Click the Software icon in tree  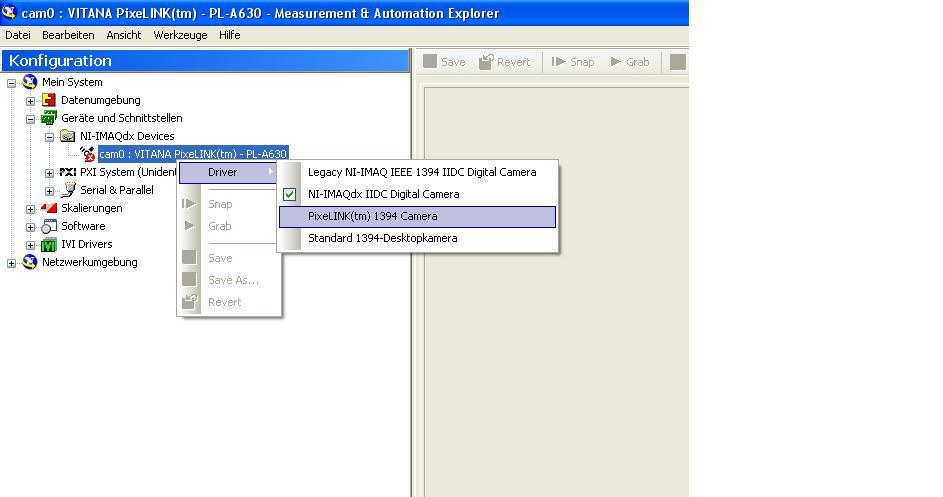(48, 226)
